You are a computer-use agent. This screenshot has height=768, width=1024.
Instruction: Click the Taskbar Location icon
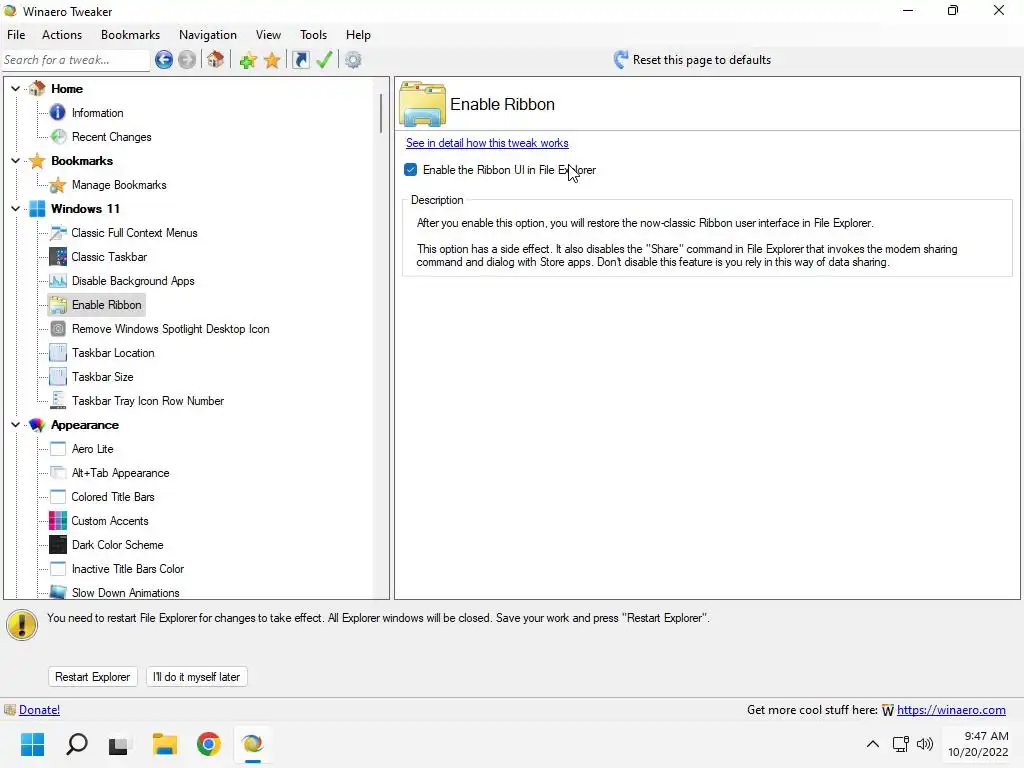click(x=57, y=353)
